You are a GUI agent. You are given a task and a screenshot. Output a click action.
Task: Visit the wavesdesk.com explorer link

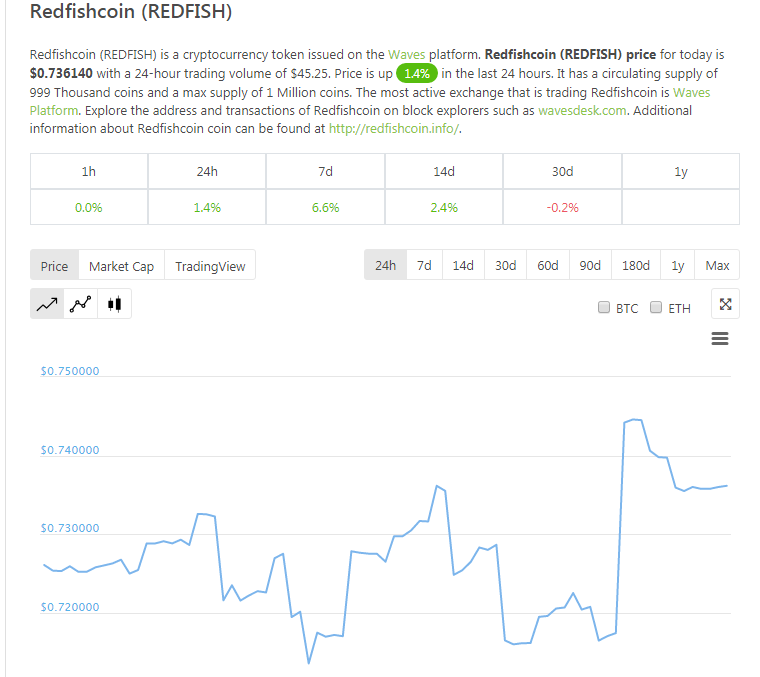tap(583, 110)
